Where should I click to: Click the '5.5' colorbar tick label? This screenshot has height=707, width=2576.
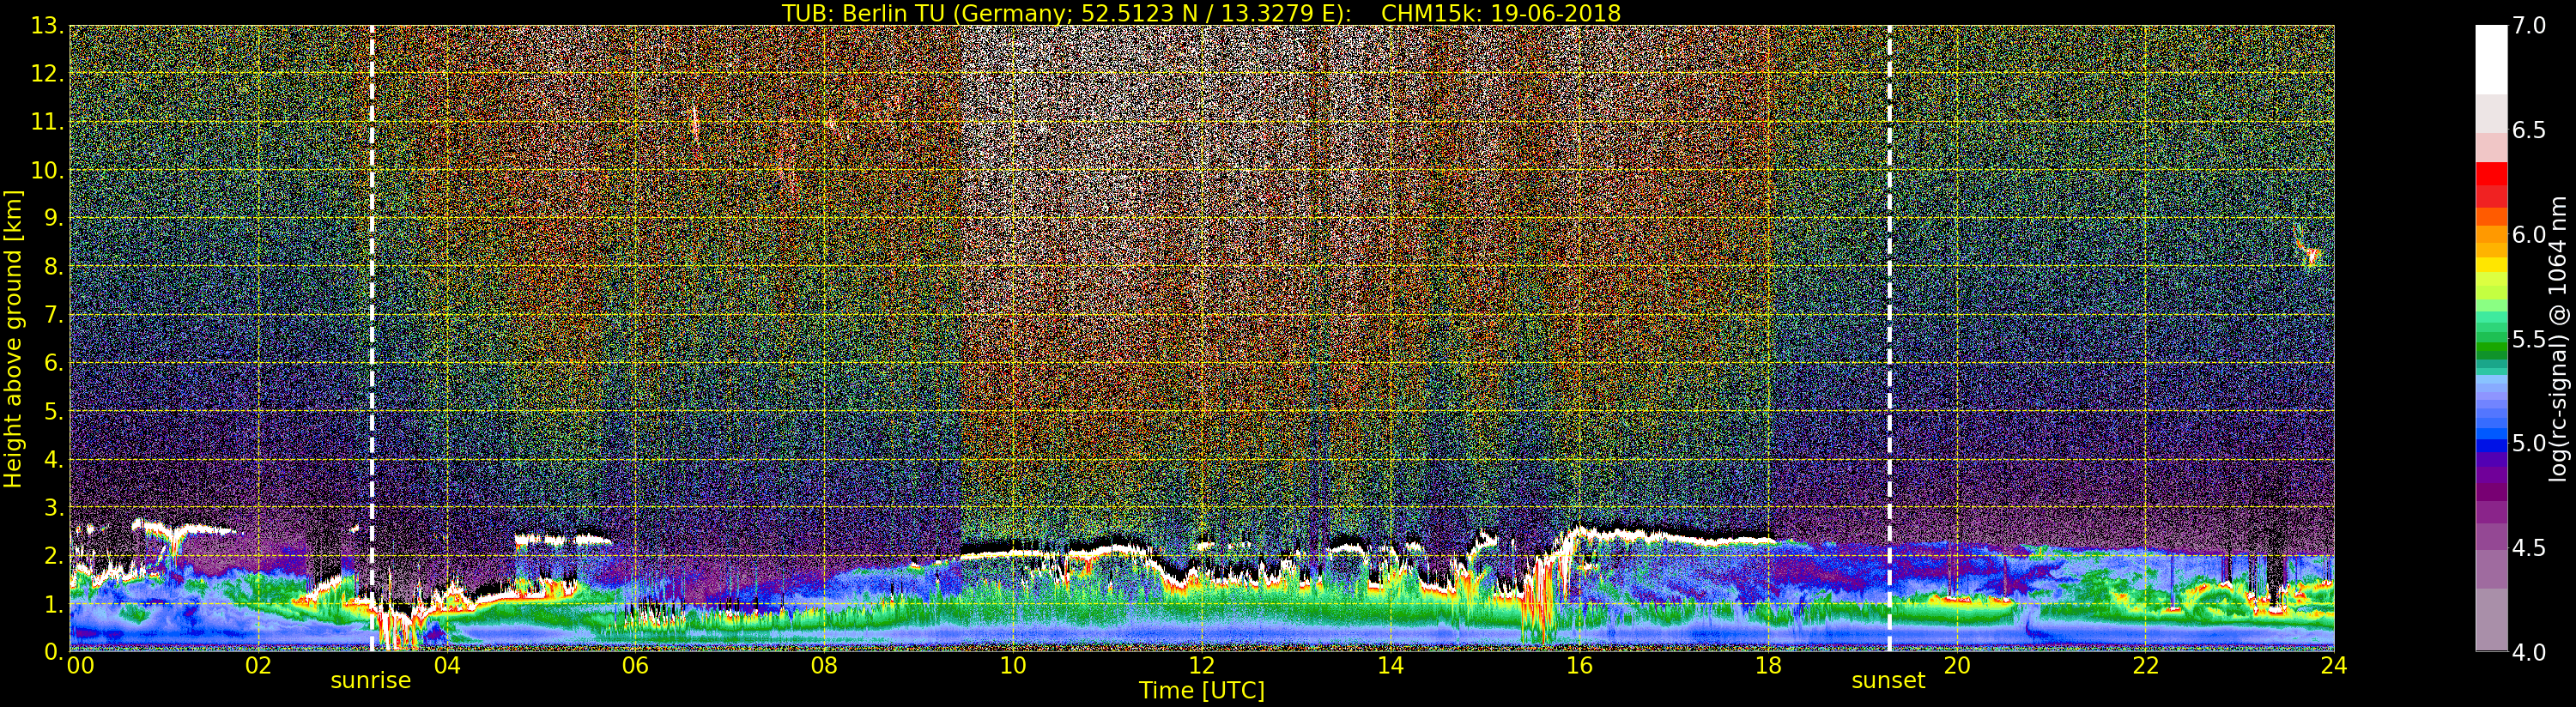2529,339
